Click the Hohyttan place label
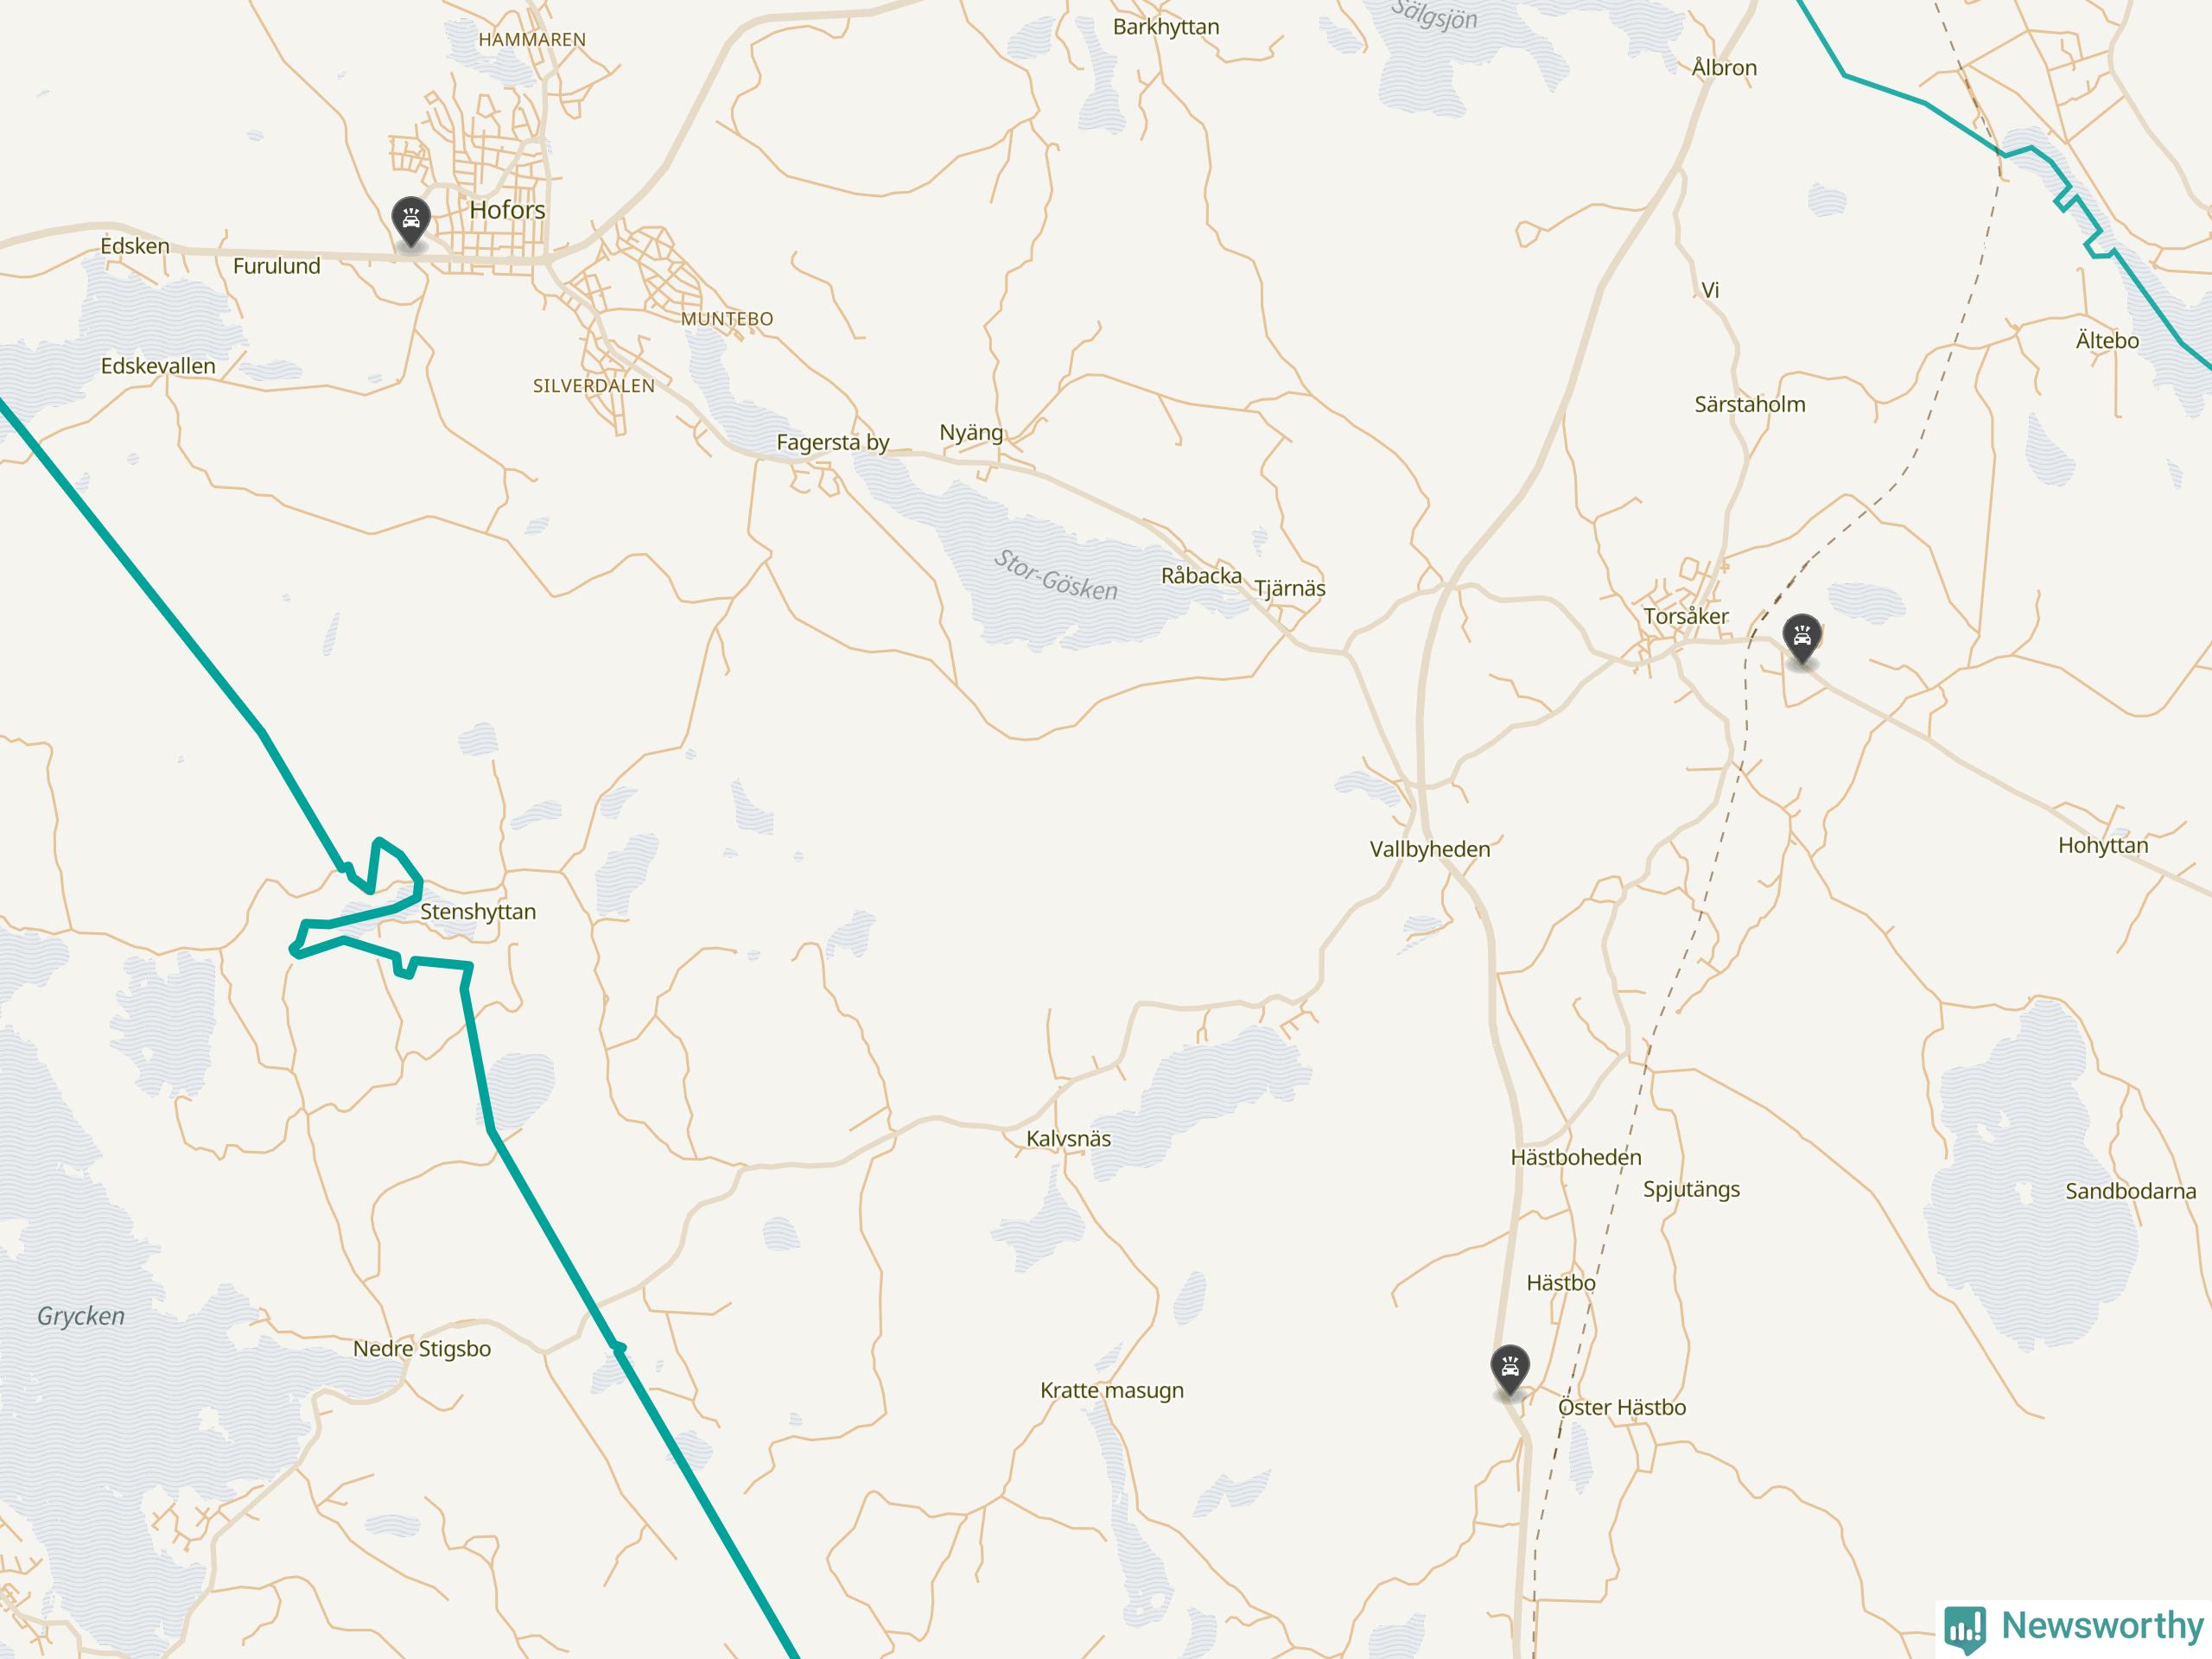Image resolution: width=2212 pixels, height=1659 pixels. (x=2103, y=845)
